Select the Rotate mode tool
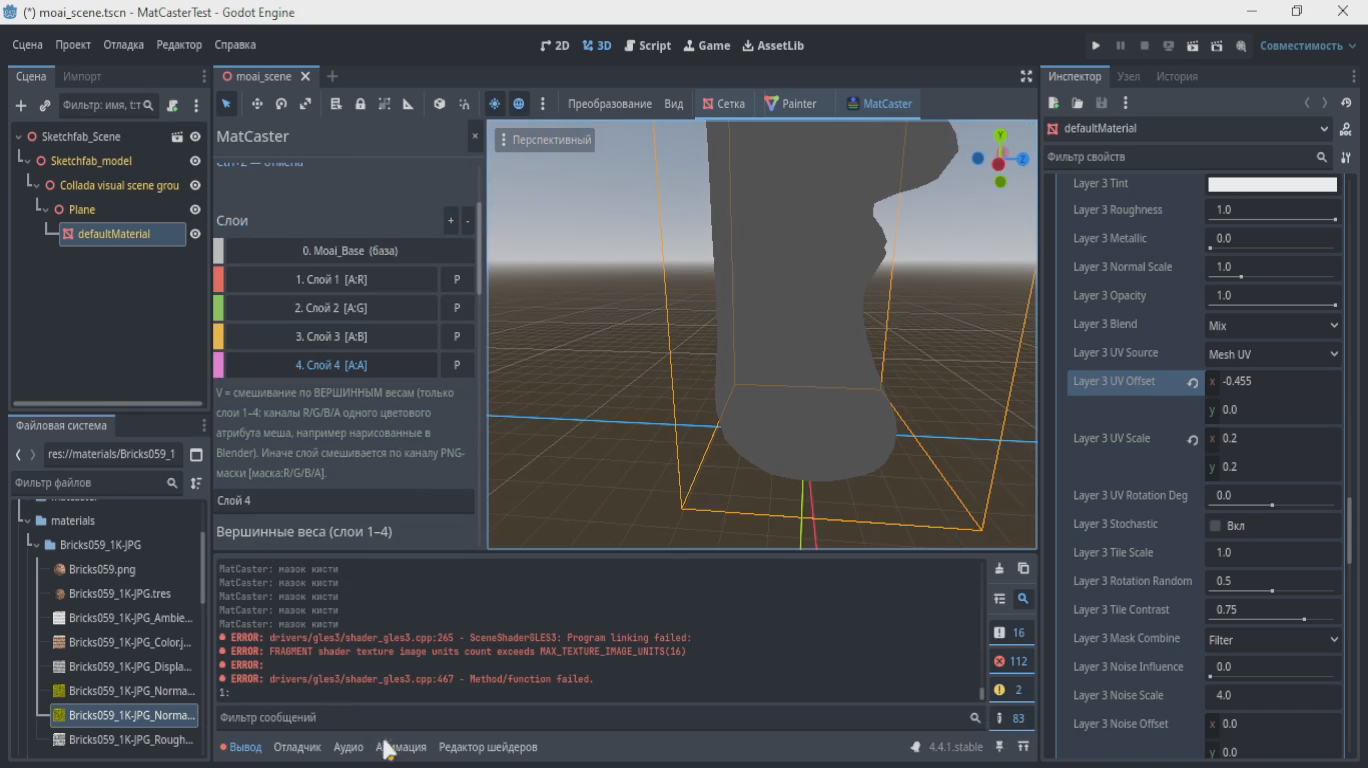The height and width of the screenshot is (768, 1368). (281, 104)
